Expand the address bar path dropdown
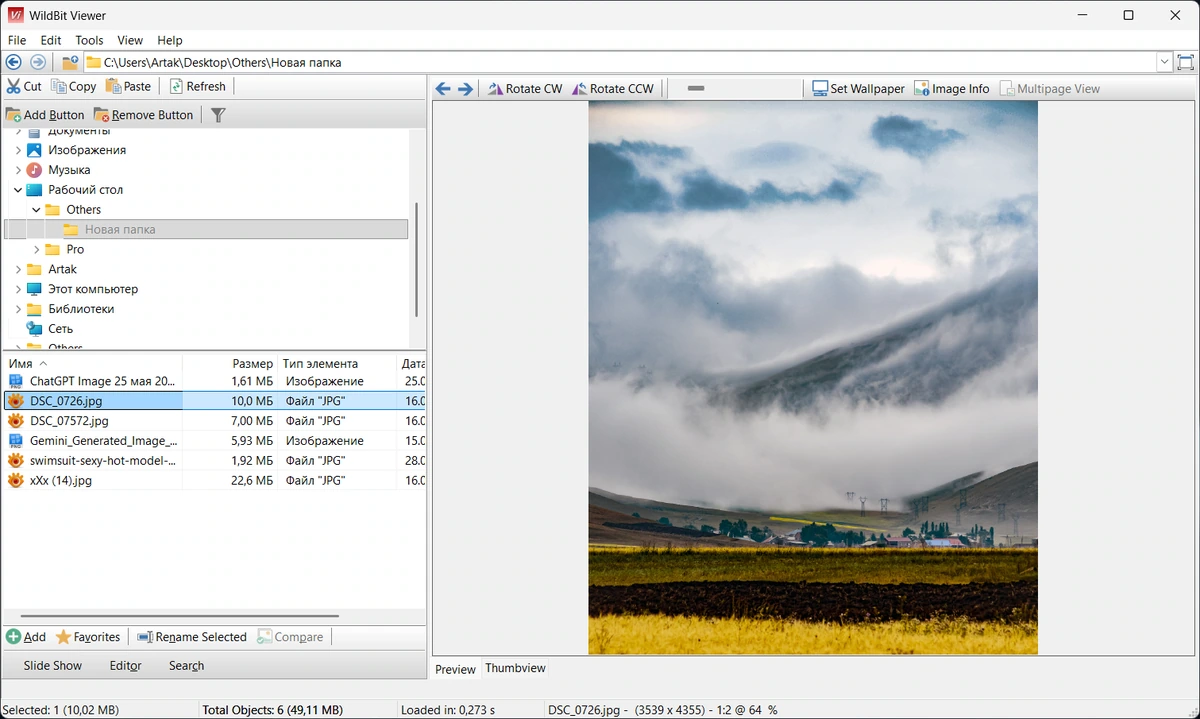 1164,62
